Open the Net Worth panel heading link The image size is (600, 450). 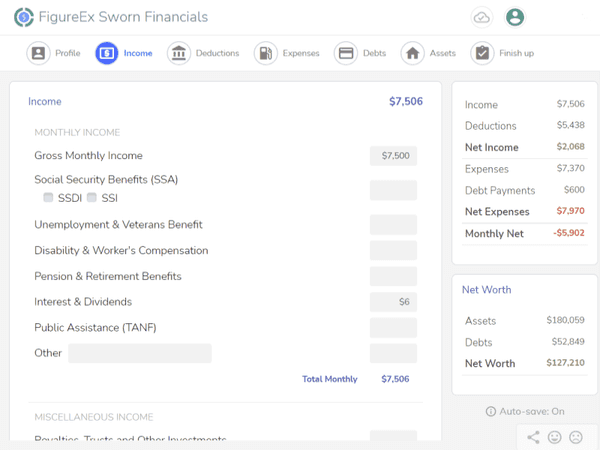[x=486, y=290]
